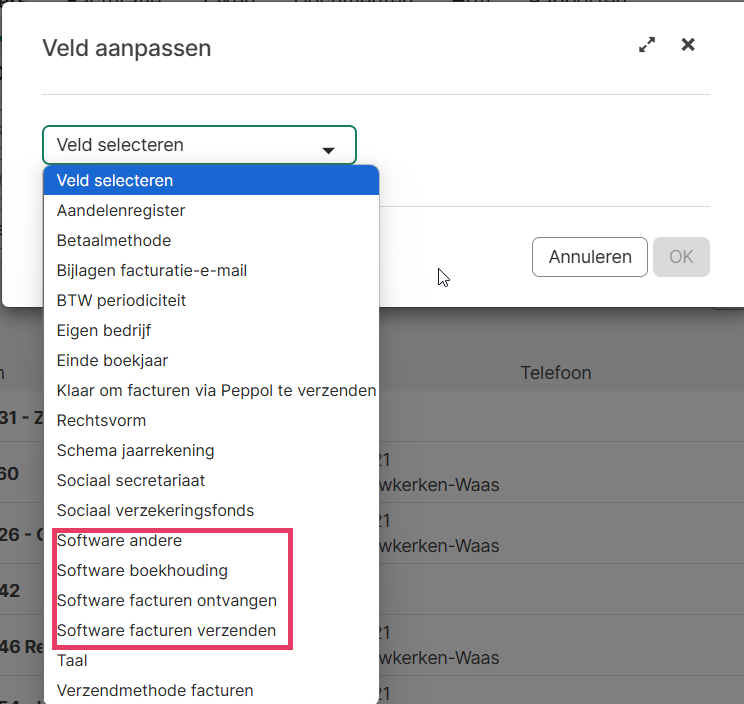Select Sociaal secretariaat option
This screenshot has width=744, height=704.
point(131,481)
